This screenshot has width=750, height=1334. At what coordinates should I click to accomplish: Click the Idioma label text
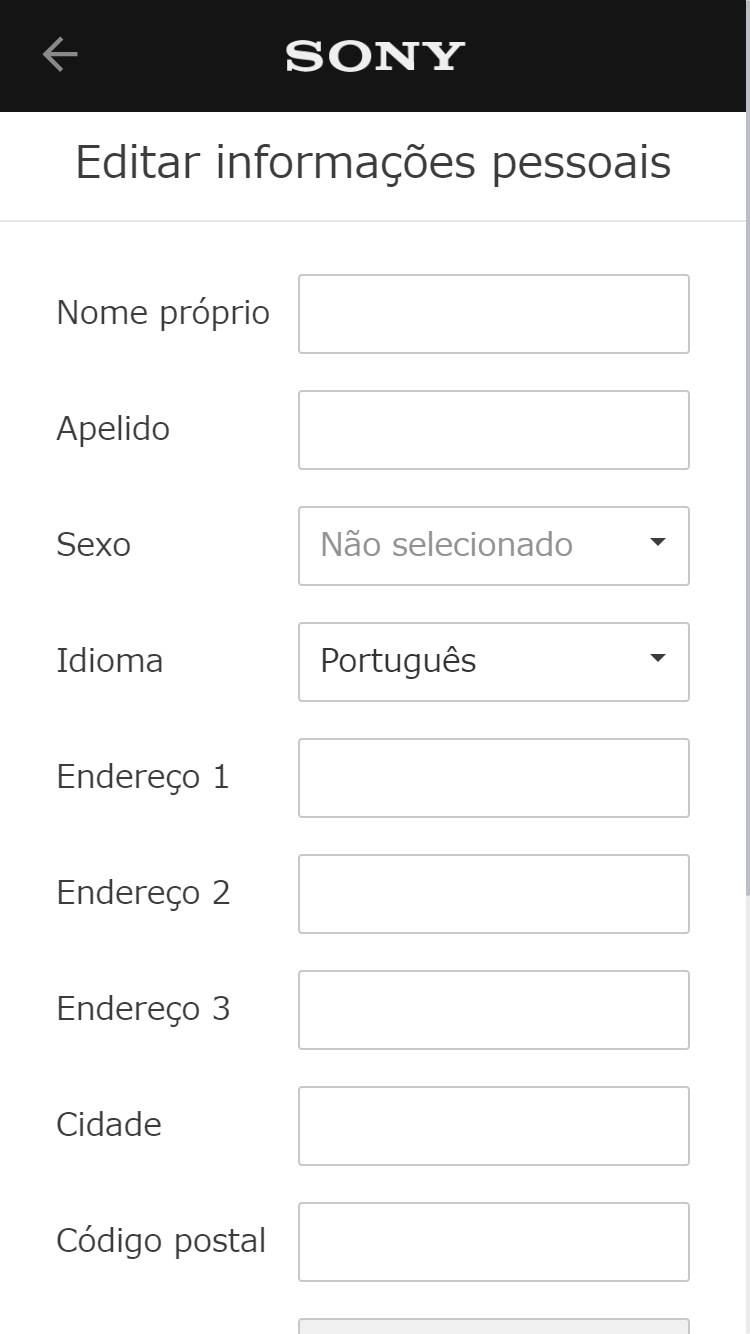point(110,661)
